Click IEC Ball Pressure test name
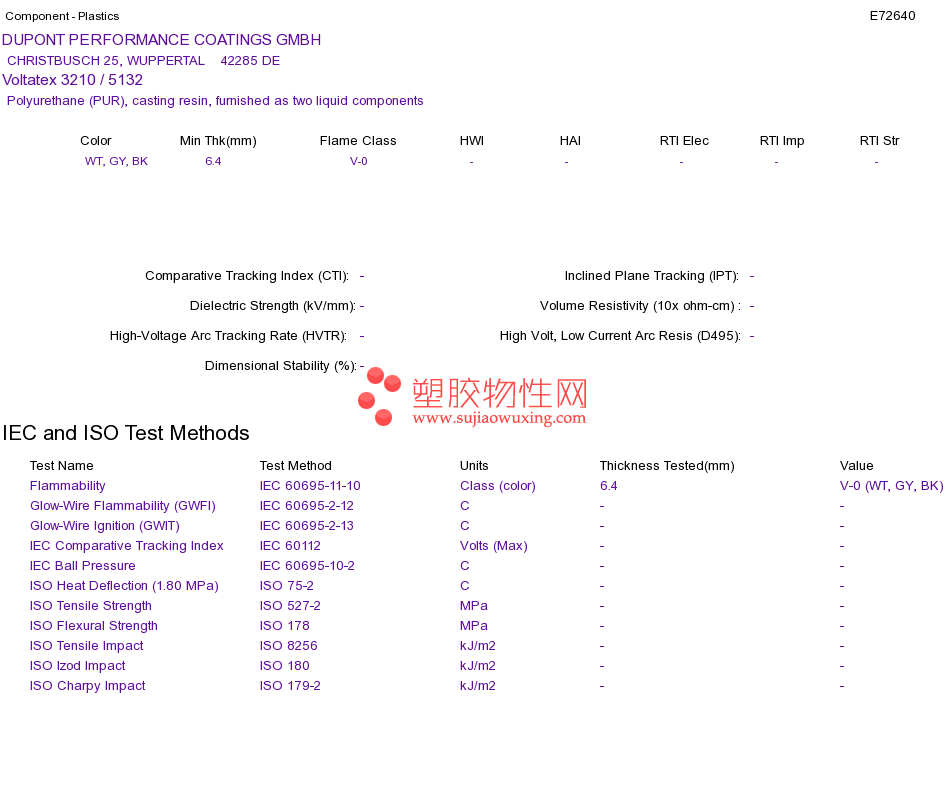The height and width of the screenshot is (800, 950). pos(82,566)
